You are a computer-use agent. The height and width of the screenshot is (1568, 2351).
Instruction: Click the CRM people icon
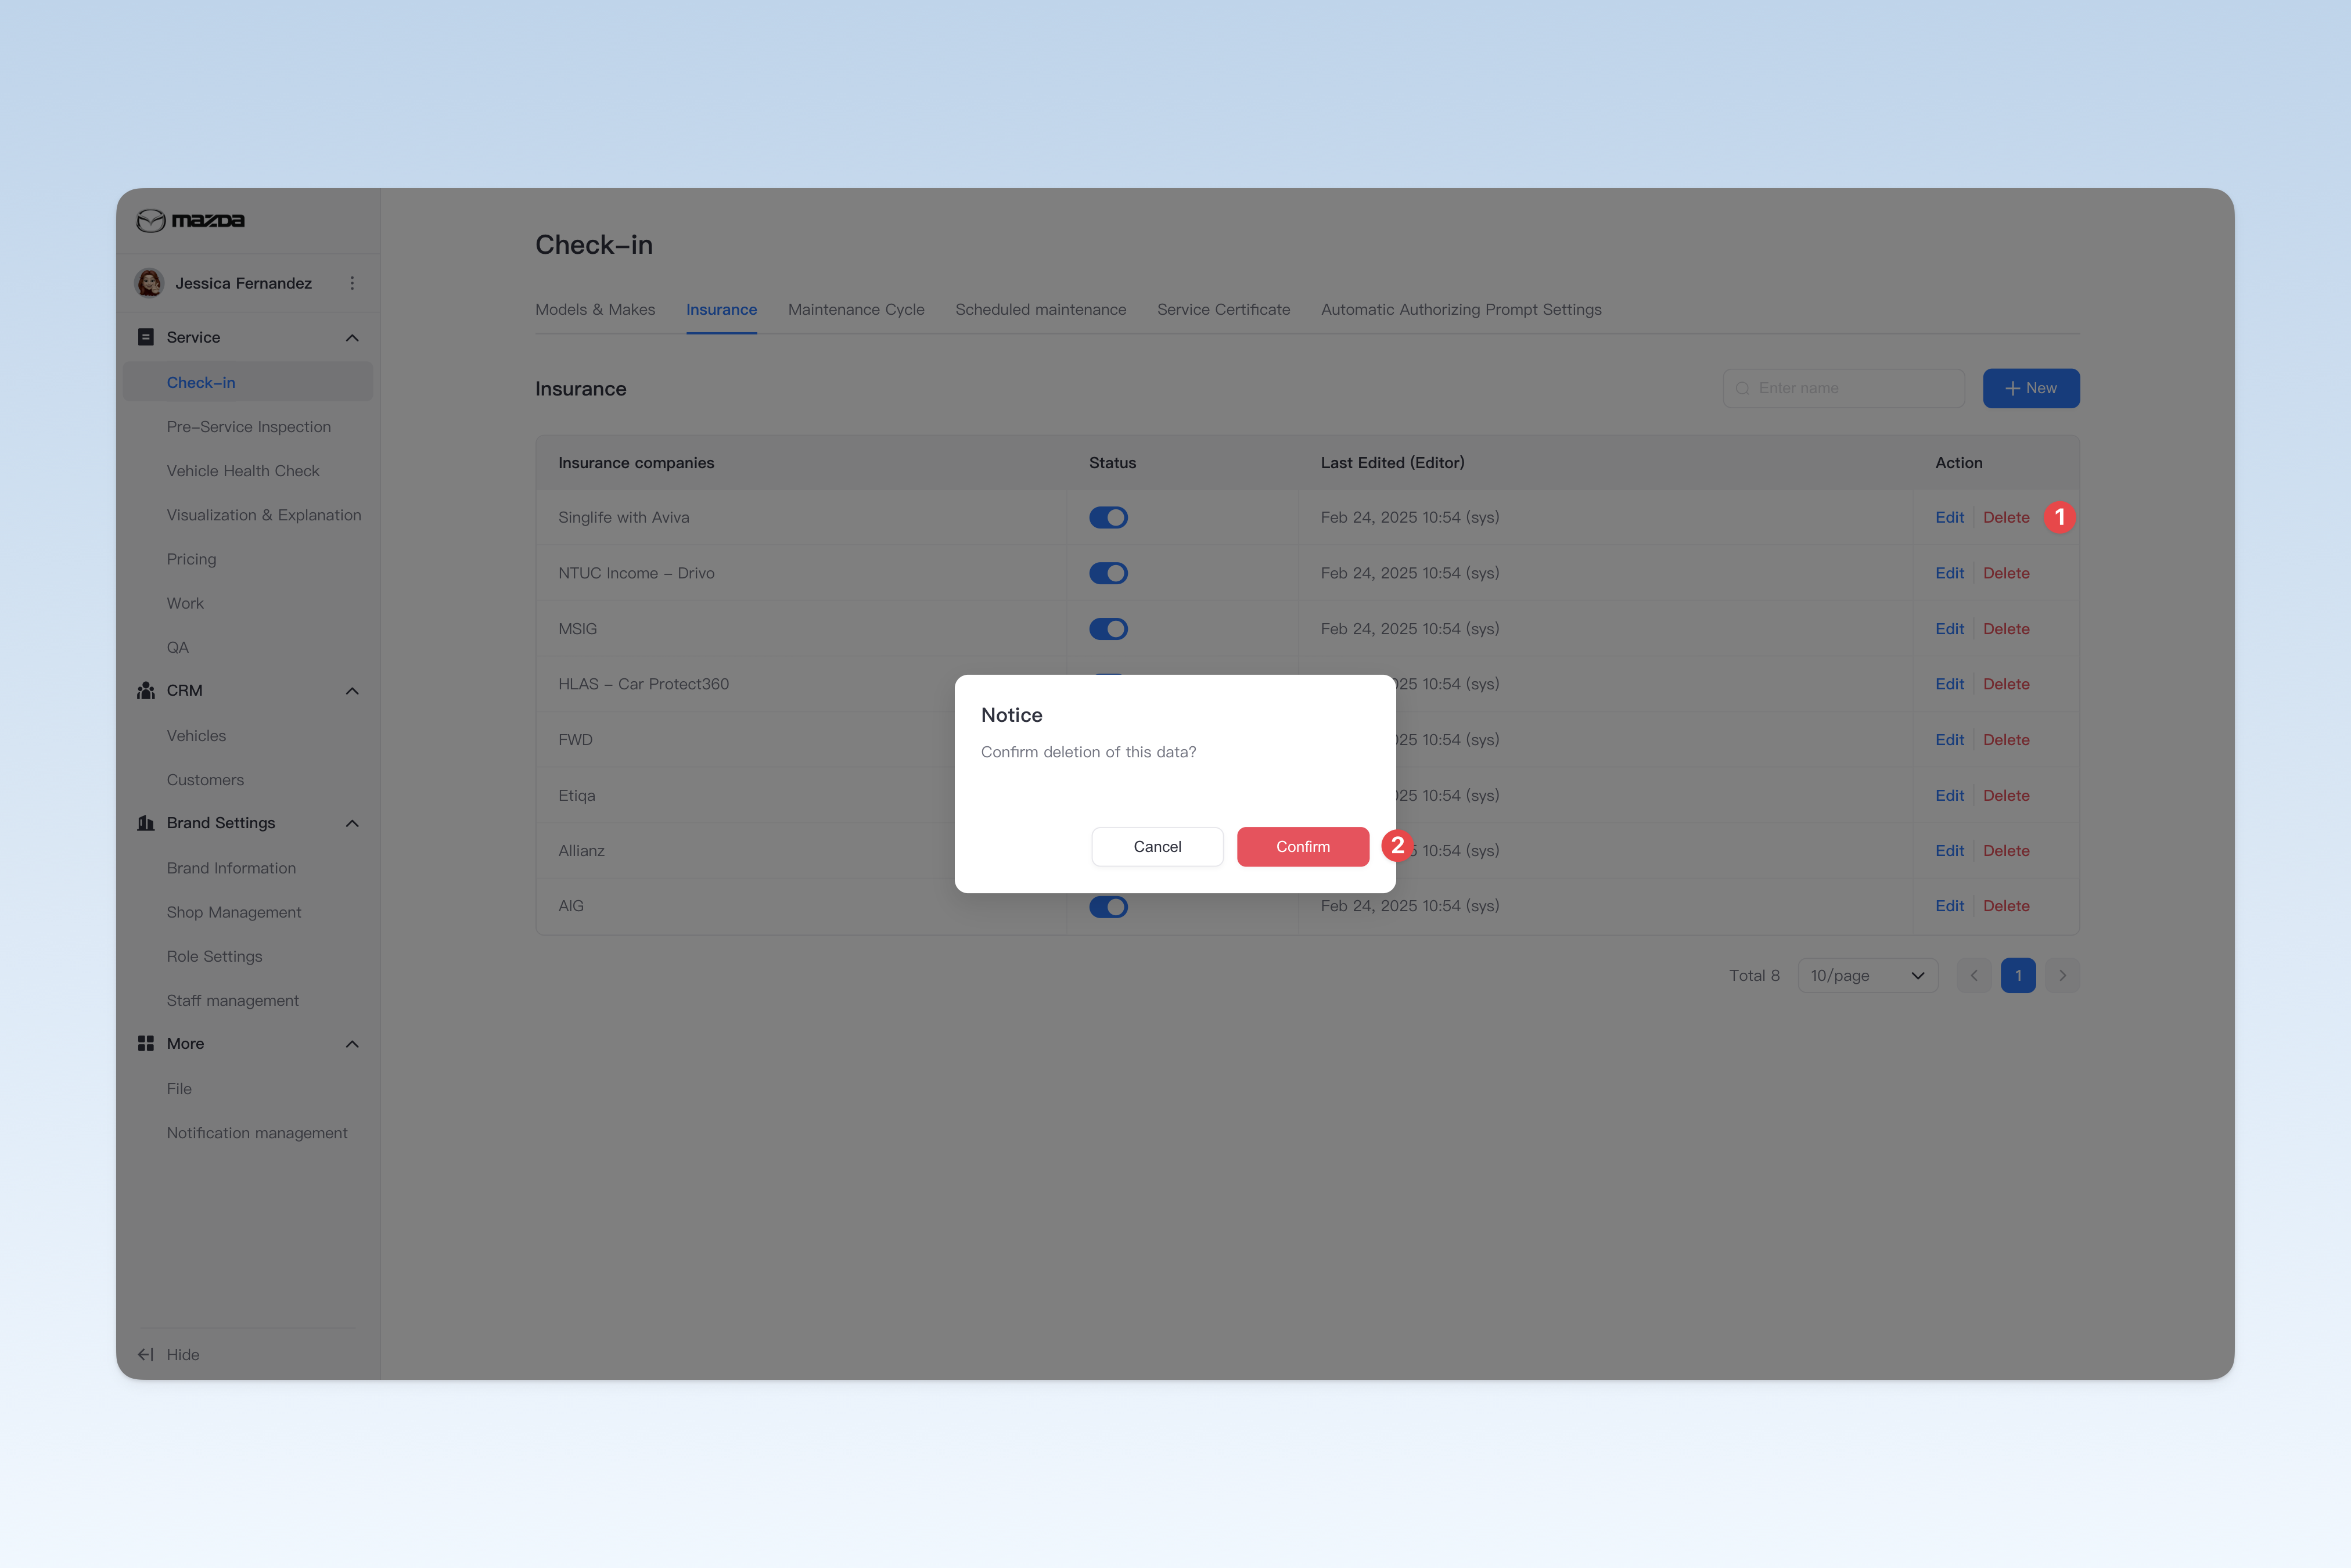[x=146, y=691]
